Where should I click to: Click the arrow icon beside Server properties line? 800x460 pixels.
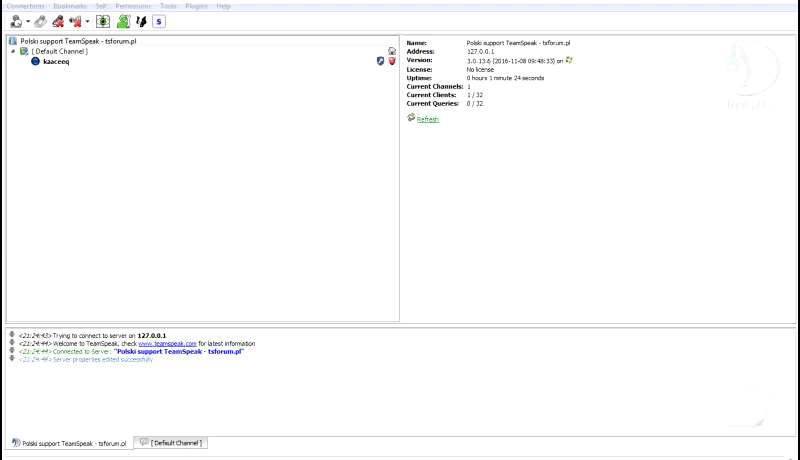(x=12, y=359)
